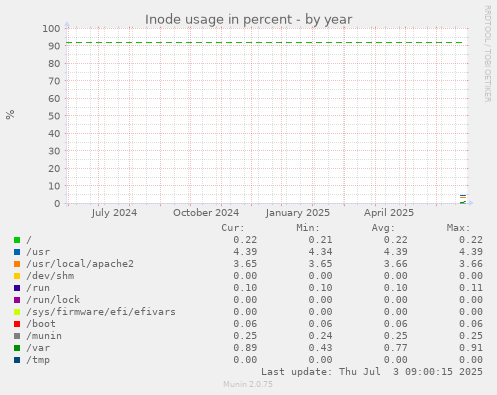Image resolution: width=497 pixels, height=395 pixels.
Task: Select the /sys/firmware/efi/efivars legend label
Action: coord(101,312)
